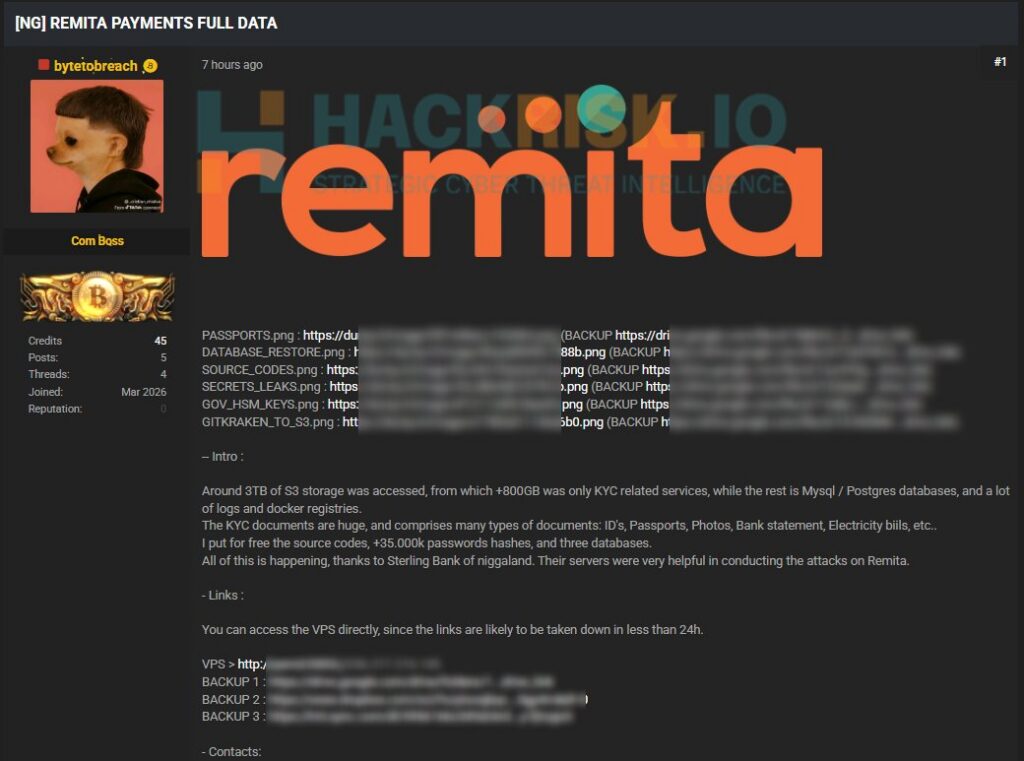1024x761 pixels.
Task: Open the bytetobreach dog avatar image
Action: coord(97,146)
